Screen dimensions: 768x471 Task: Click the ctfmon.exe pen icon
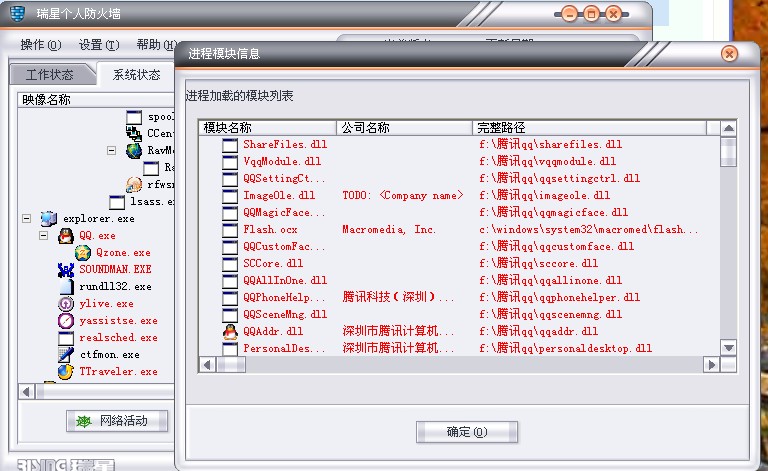66,354
